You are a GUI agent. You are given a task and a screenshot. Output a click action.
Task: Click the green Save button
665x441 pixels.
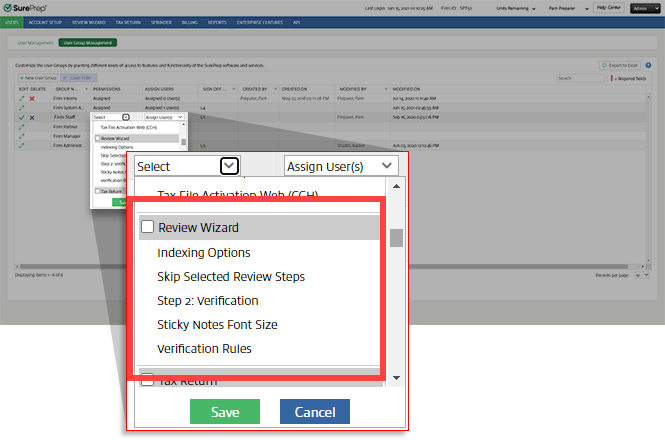[x=225, y=412]
